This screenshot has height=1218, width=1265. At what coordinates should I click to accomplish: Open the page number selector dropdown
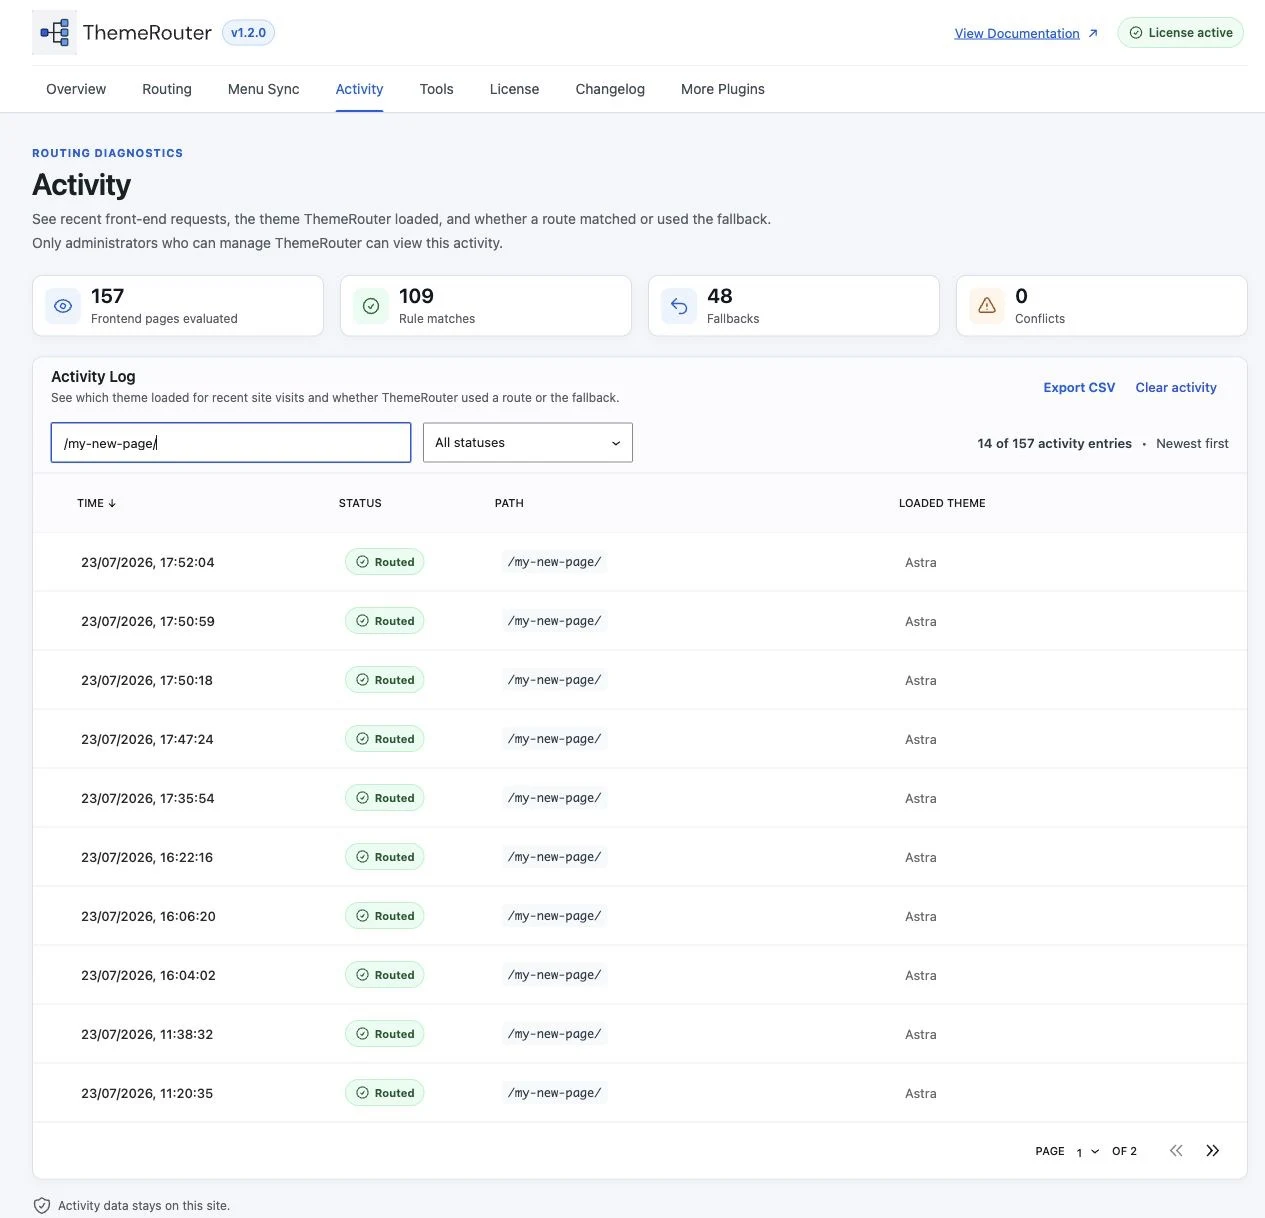coord(1087,1152)
